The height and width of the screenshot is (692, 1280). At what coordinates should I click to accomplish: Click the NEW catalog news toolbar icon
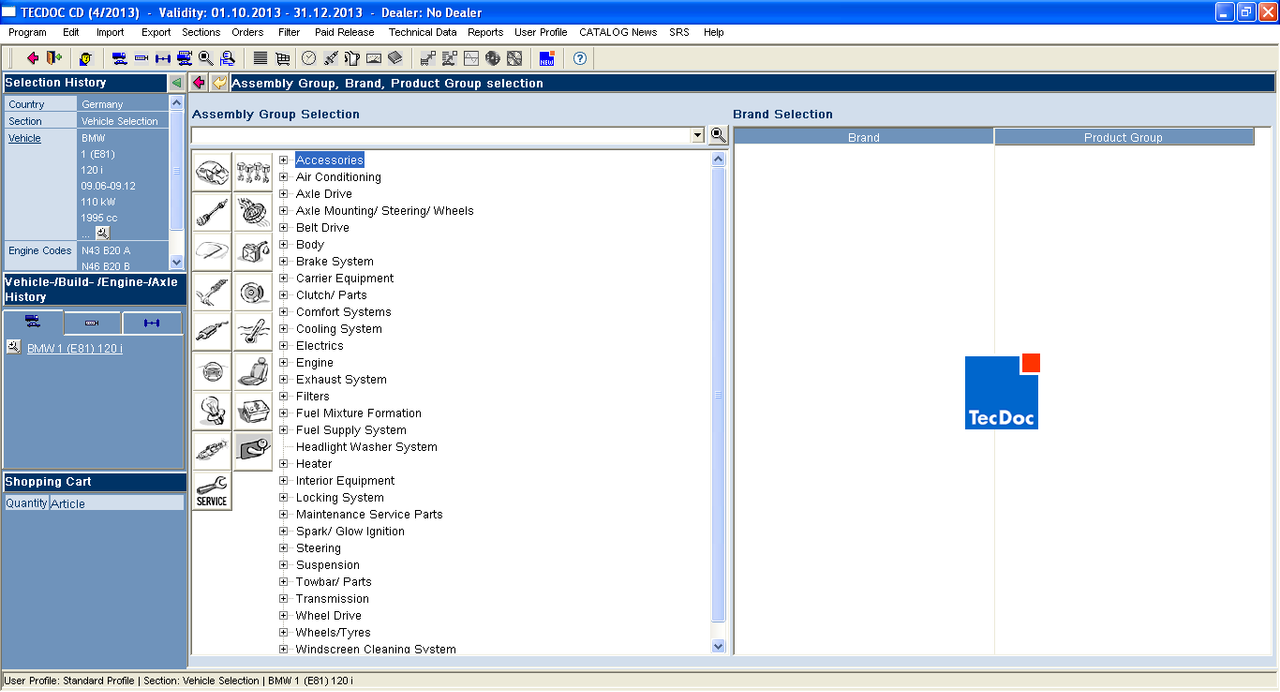pos(547,58)
